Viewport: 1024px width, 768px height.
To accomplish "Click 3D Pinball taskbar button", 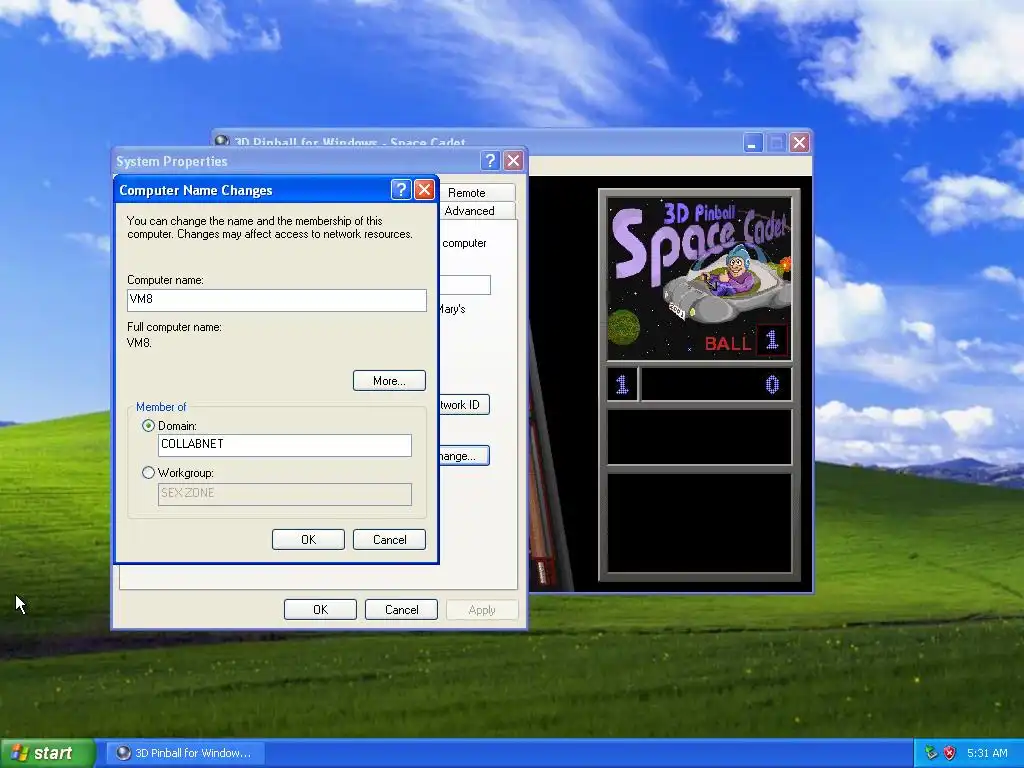I will click(x=185, y=753).
